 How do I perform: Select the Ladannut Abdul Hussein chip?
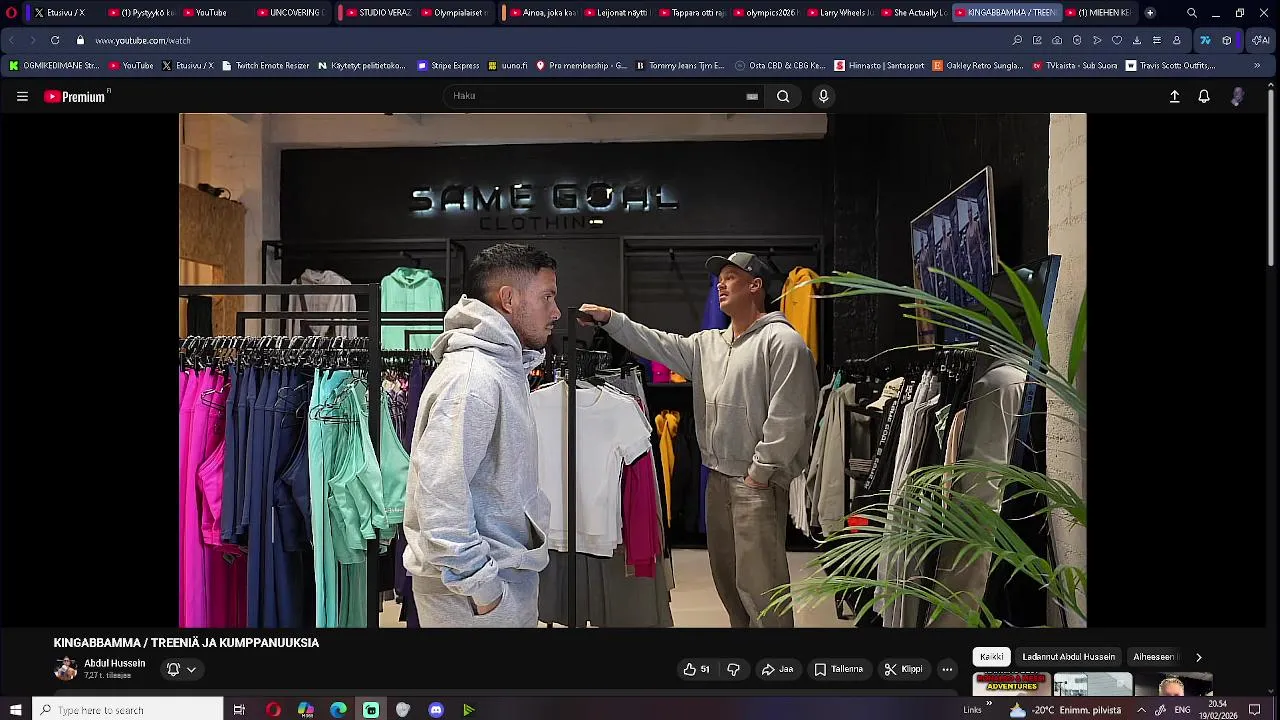1068,657
